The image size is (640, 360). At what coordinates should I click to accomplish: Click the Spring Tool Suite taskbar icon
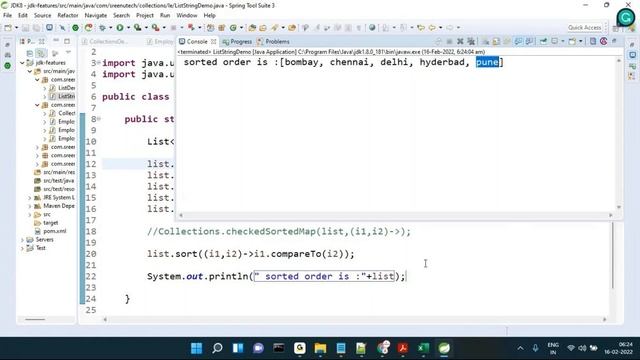444,348
